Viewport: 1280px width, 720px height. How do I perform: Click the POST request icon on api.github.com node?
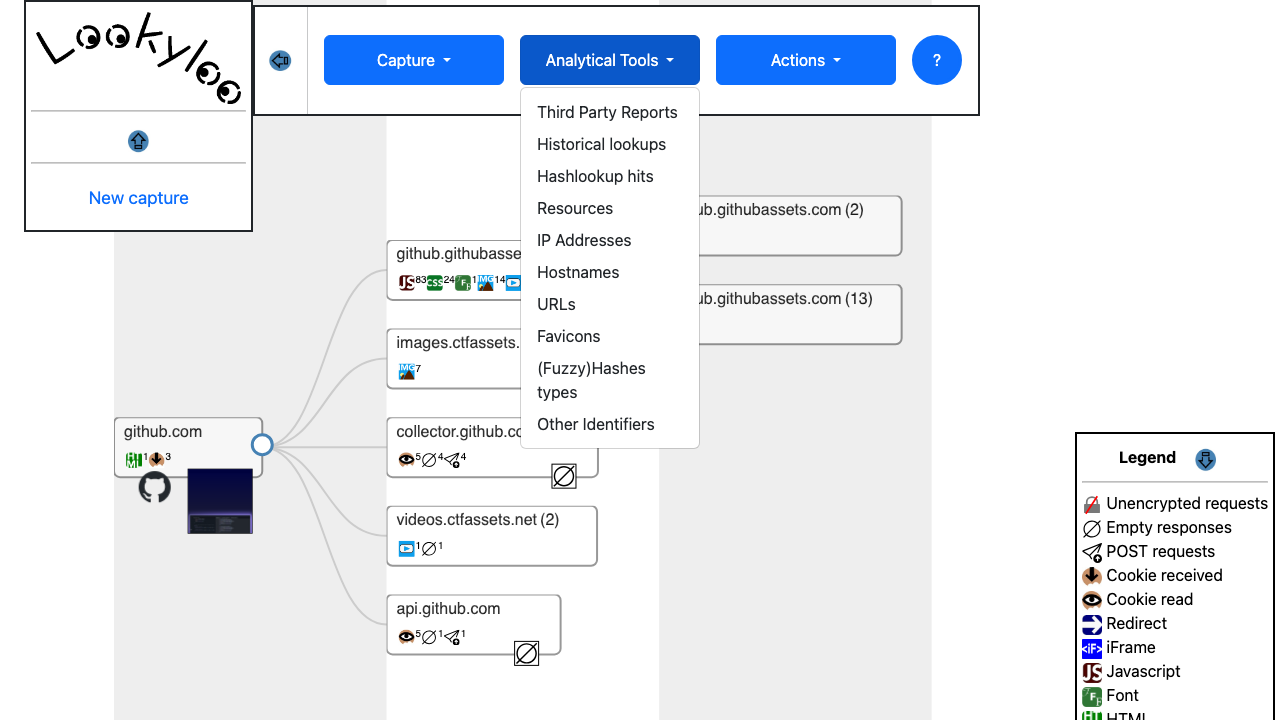click(x=452, y=637)
